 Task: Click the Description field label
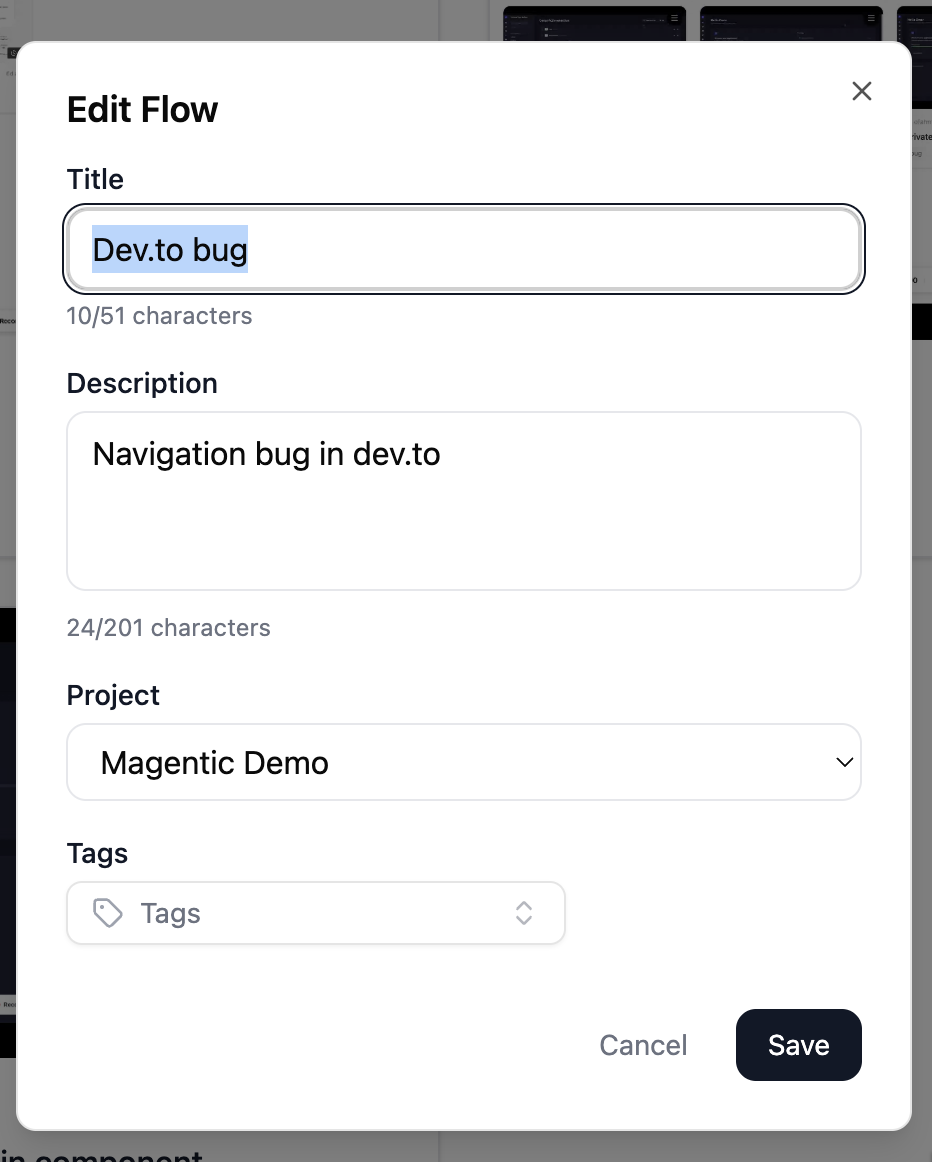pos(142,384)
